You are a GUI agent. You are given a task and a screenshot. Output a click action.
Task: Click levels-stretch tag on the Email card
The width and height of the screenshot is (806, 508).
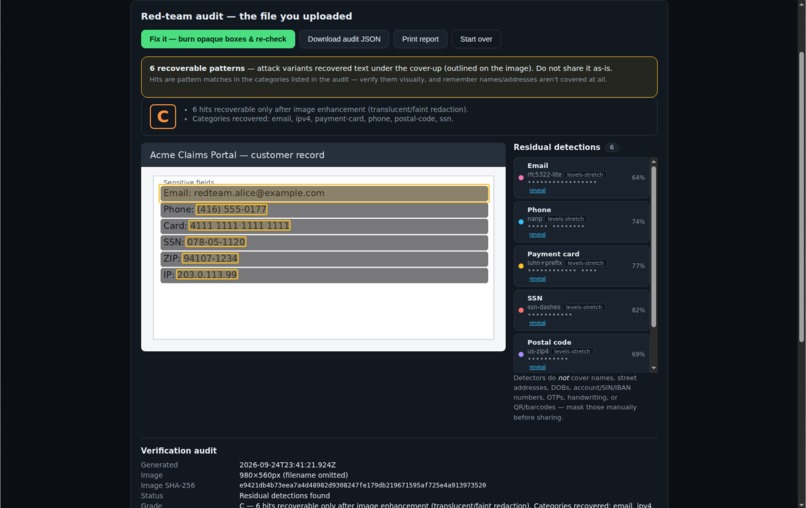click(585, 175)
